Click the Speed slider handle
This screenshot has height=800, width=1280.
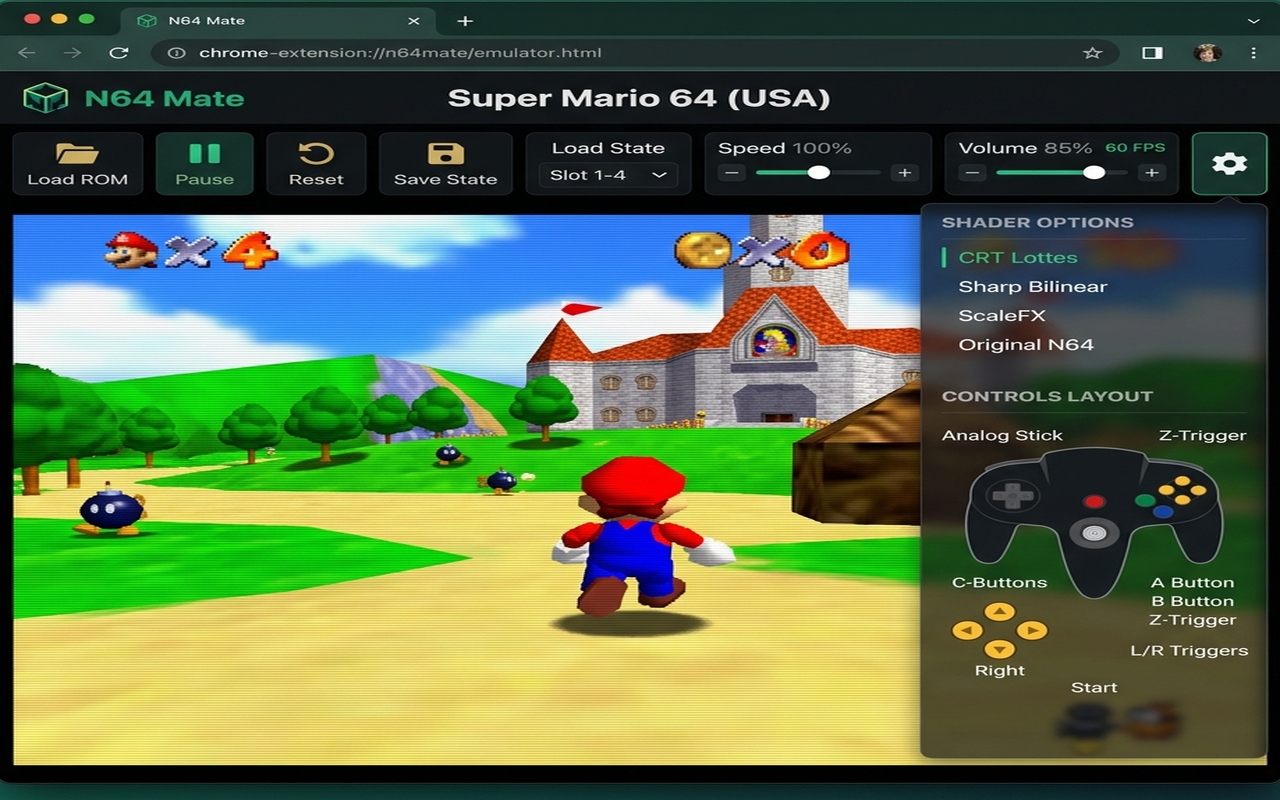[x=818, y=173]
